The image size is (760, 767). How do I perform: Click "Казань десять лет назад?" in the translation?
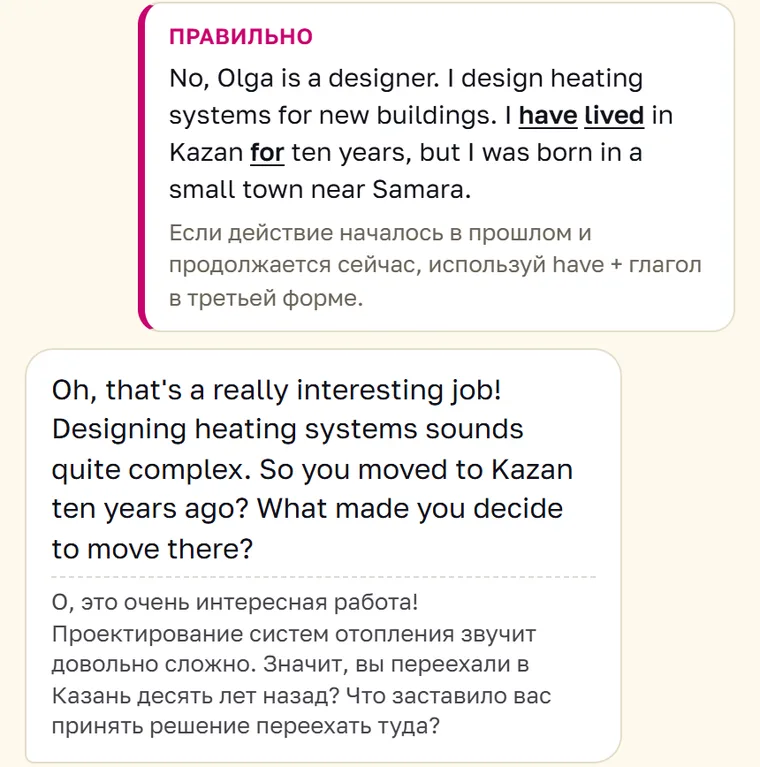tap(195, 696)
